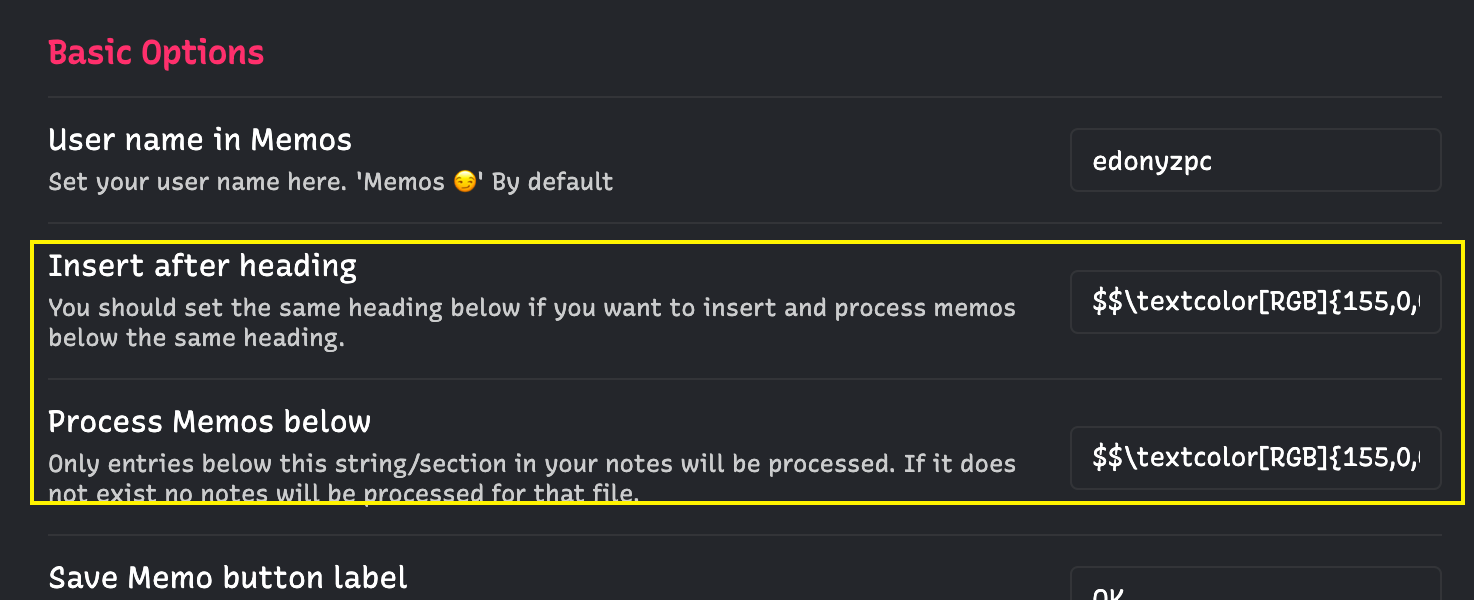
Task: Click the Insert after heading text box
Action: click(1255, 302)
